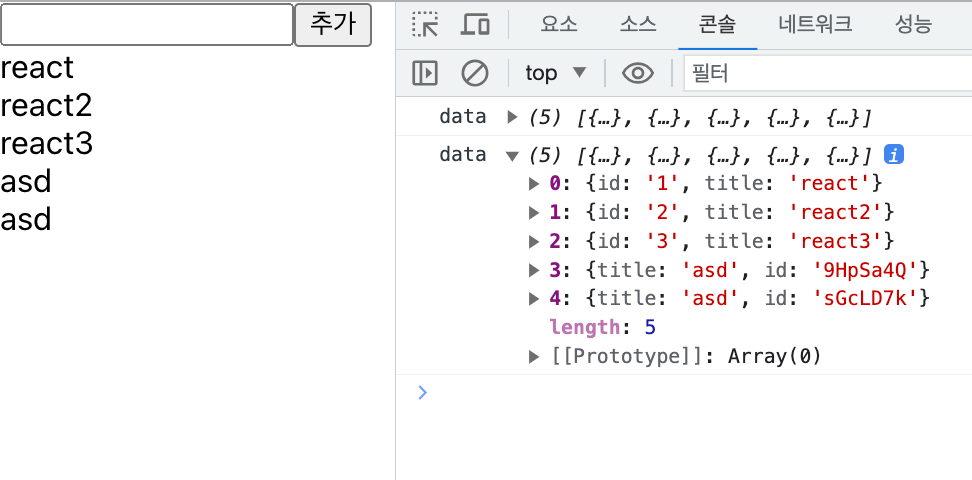The height and width of the screenshot is (480, 972).
Task: Expand object 0 with title 'react'
Action: tap(534, 184)
